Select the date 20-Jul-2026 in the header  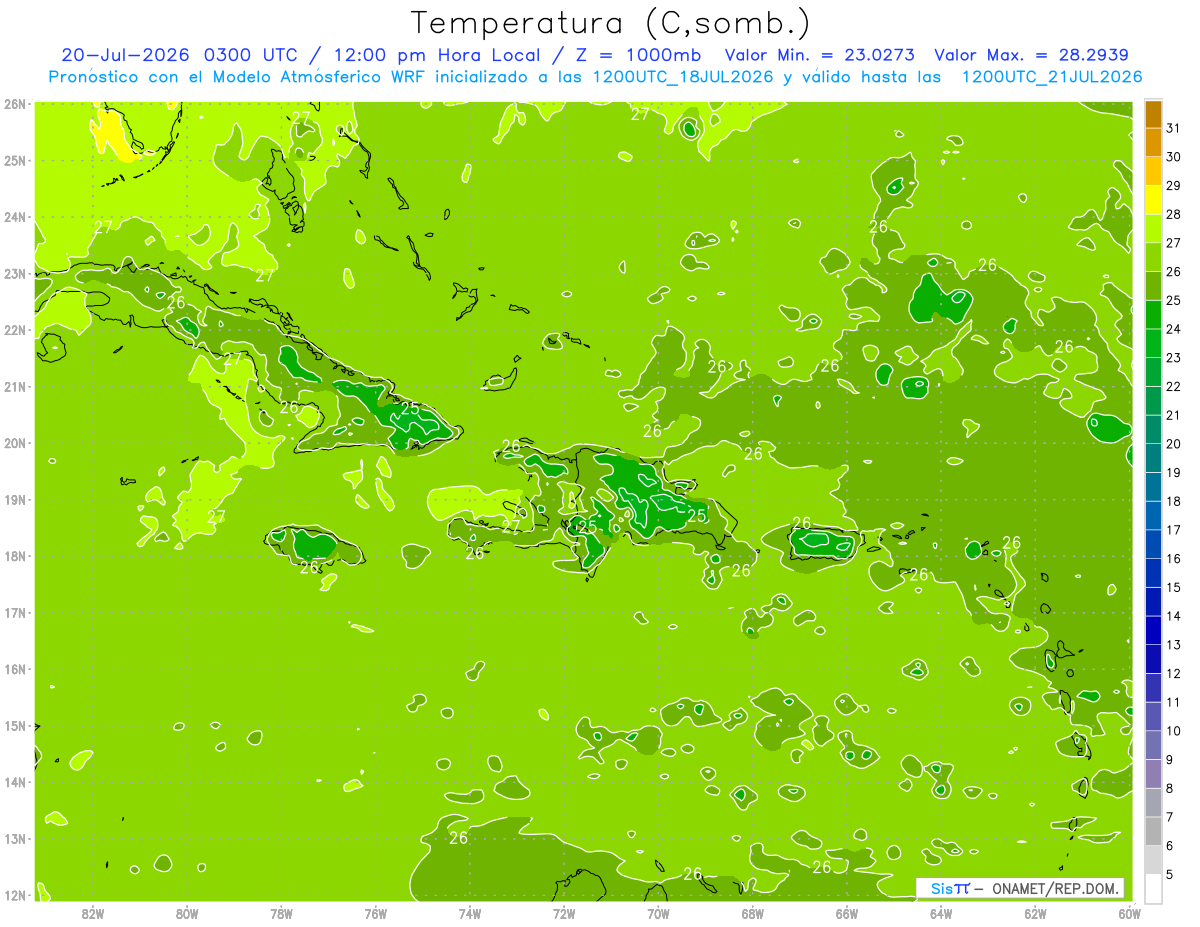(x=126, y=55)
